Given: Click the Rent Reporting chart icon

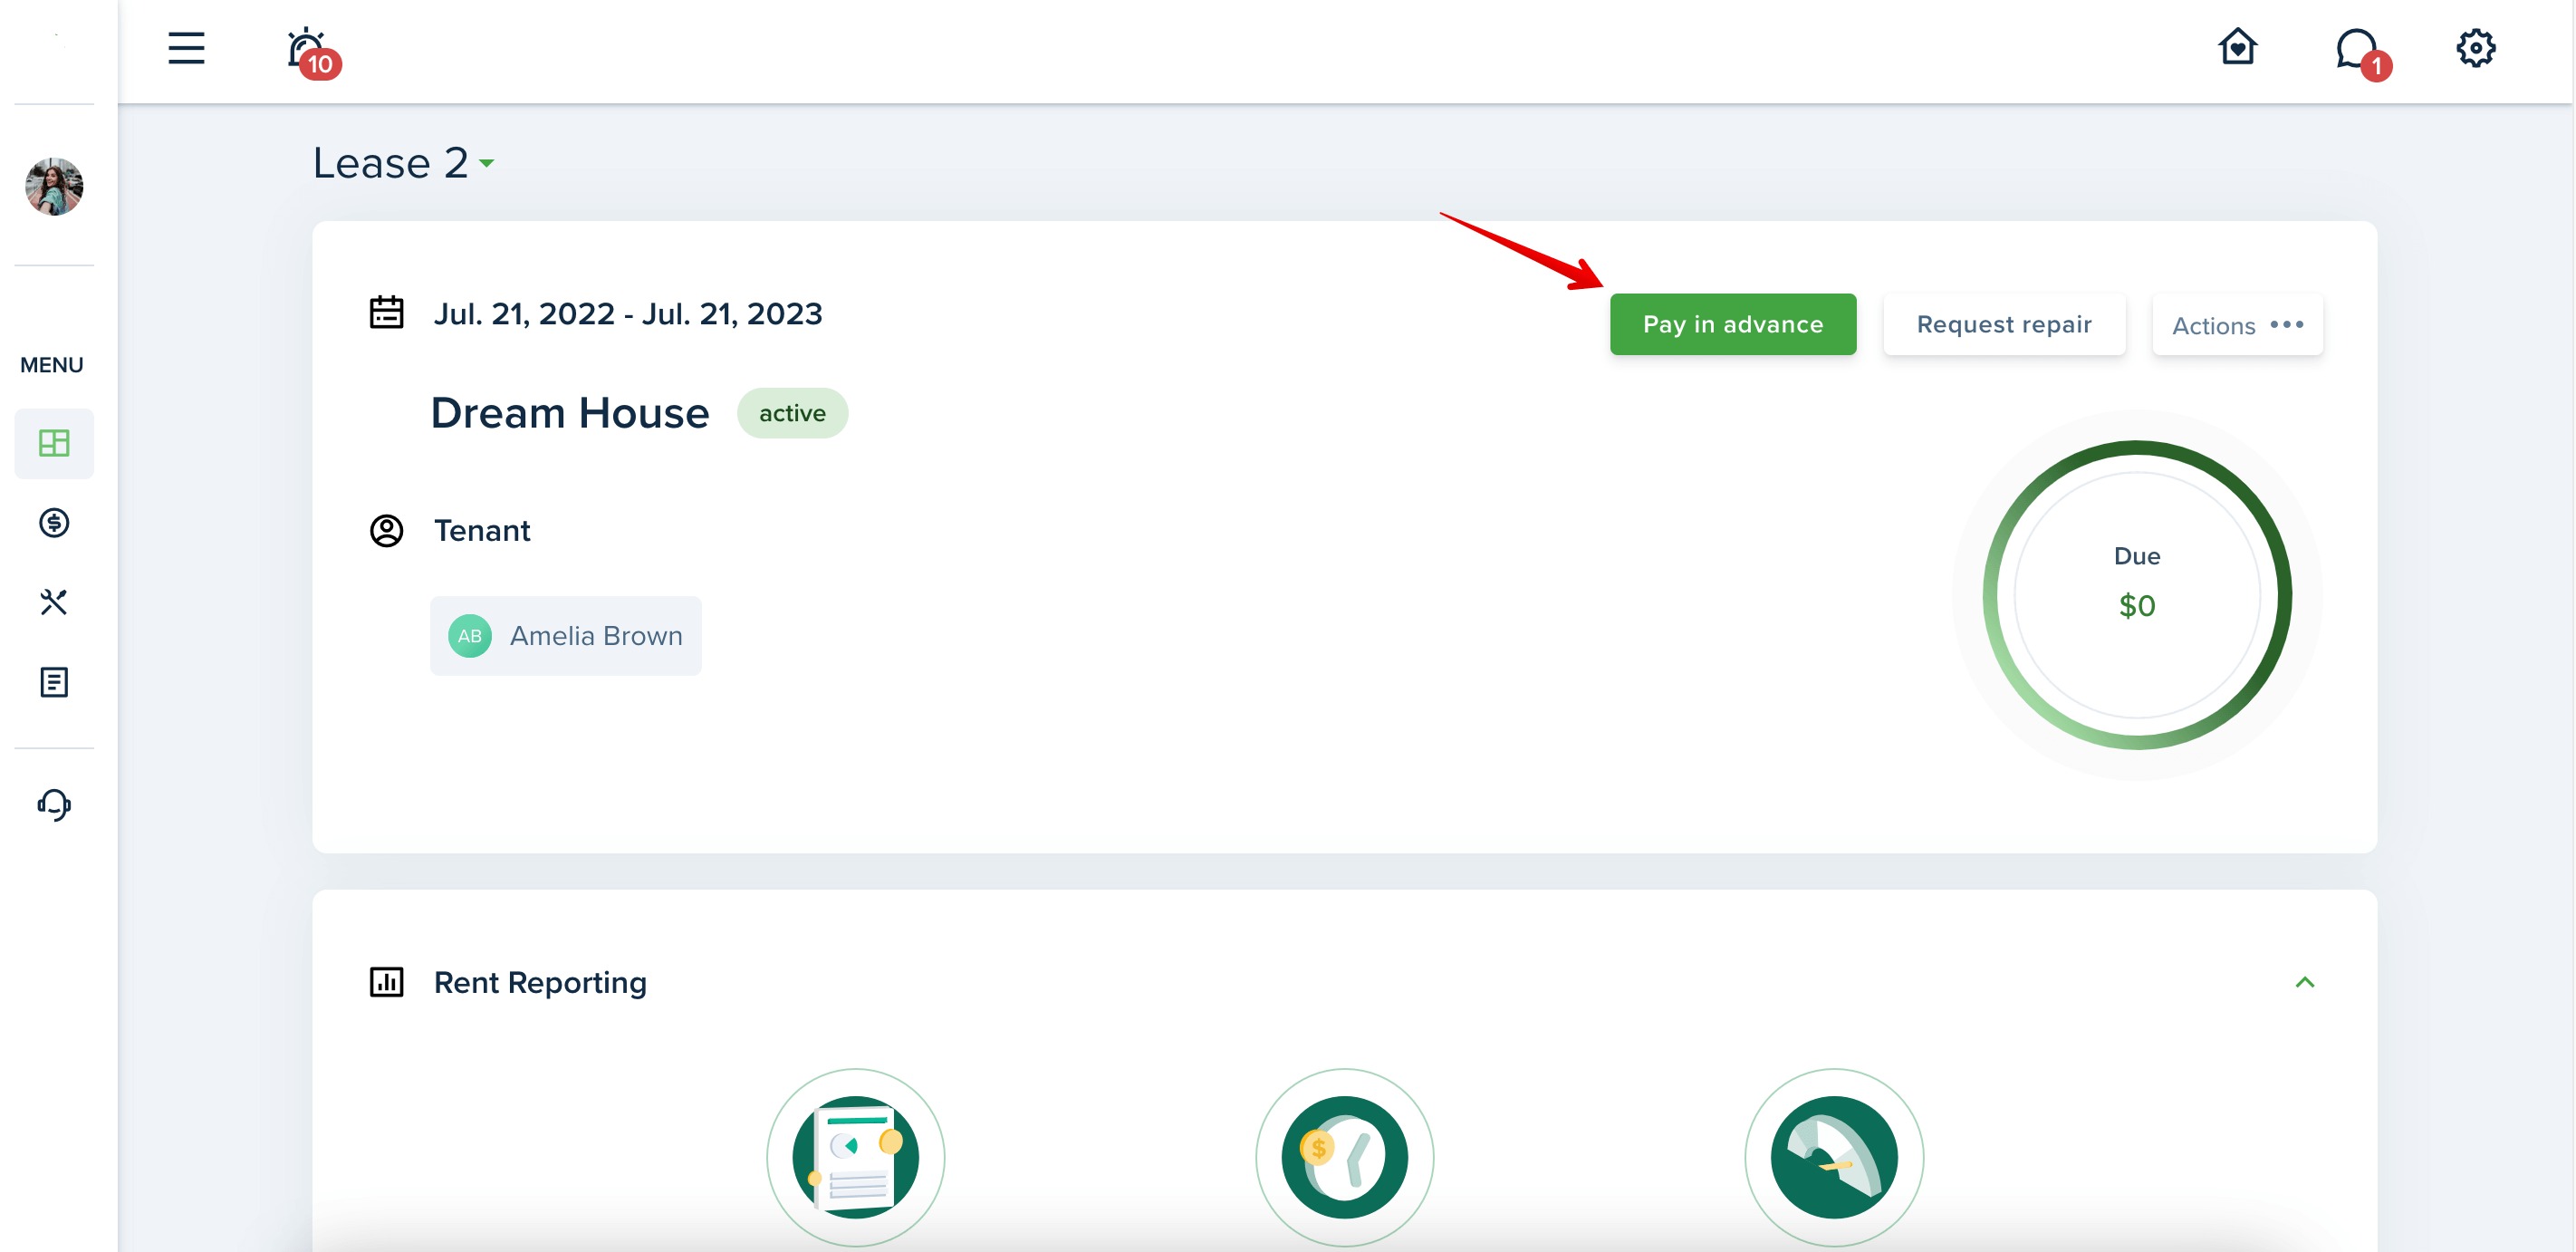Looking at the screenshot, I should [x=387, y=982].
